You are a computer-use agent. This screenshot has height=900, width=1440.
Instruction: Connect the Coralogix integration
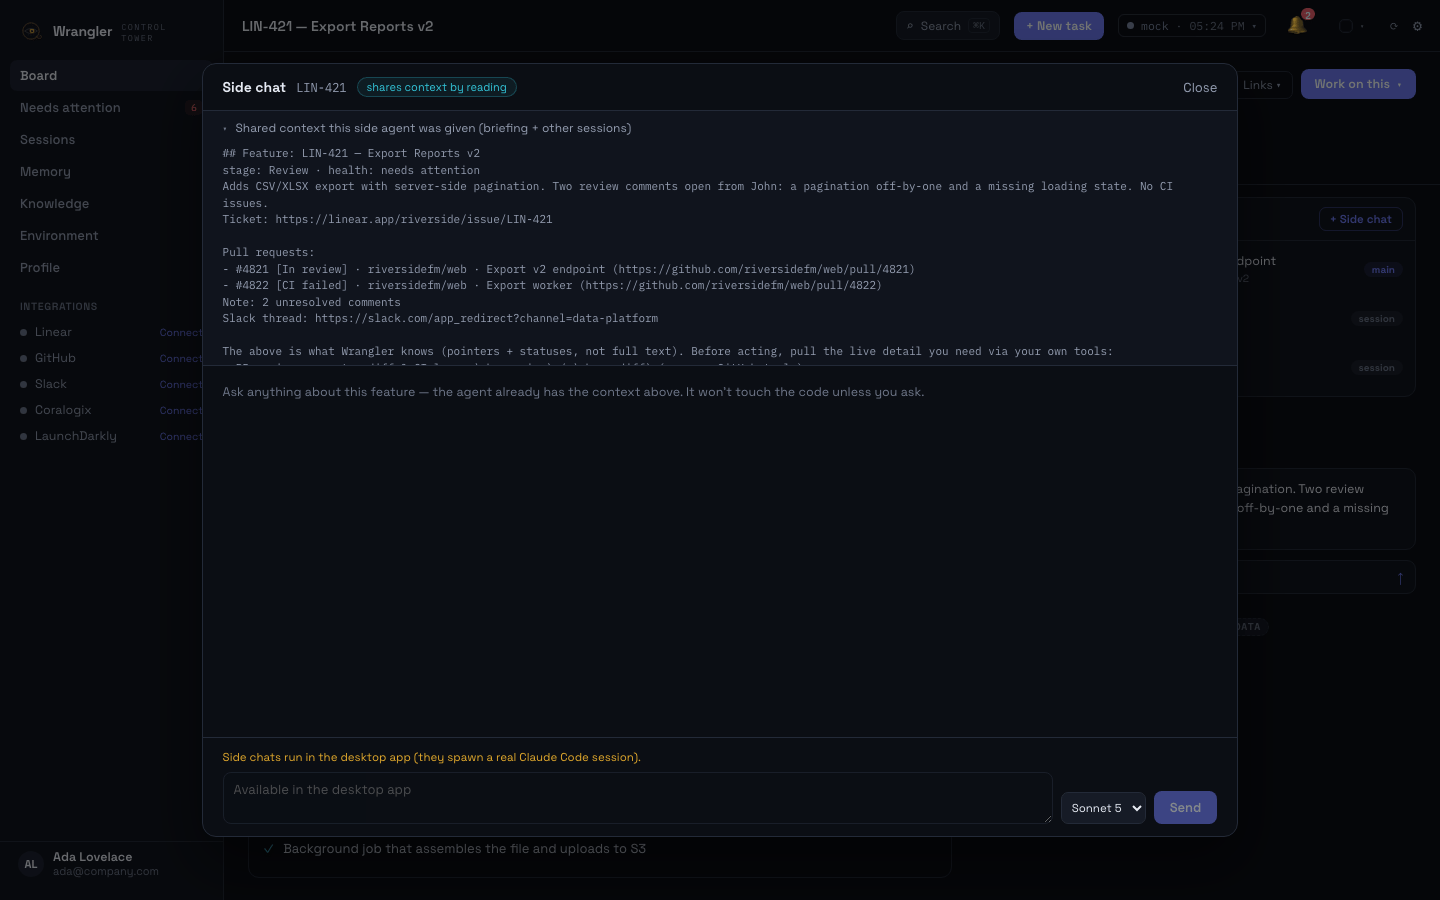coord(181,410)
